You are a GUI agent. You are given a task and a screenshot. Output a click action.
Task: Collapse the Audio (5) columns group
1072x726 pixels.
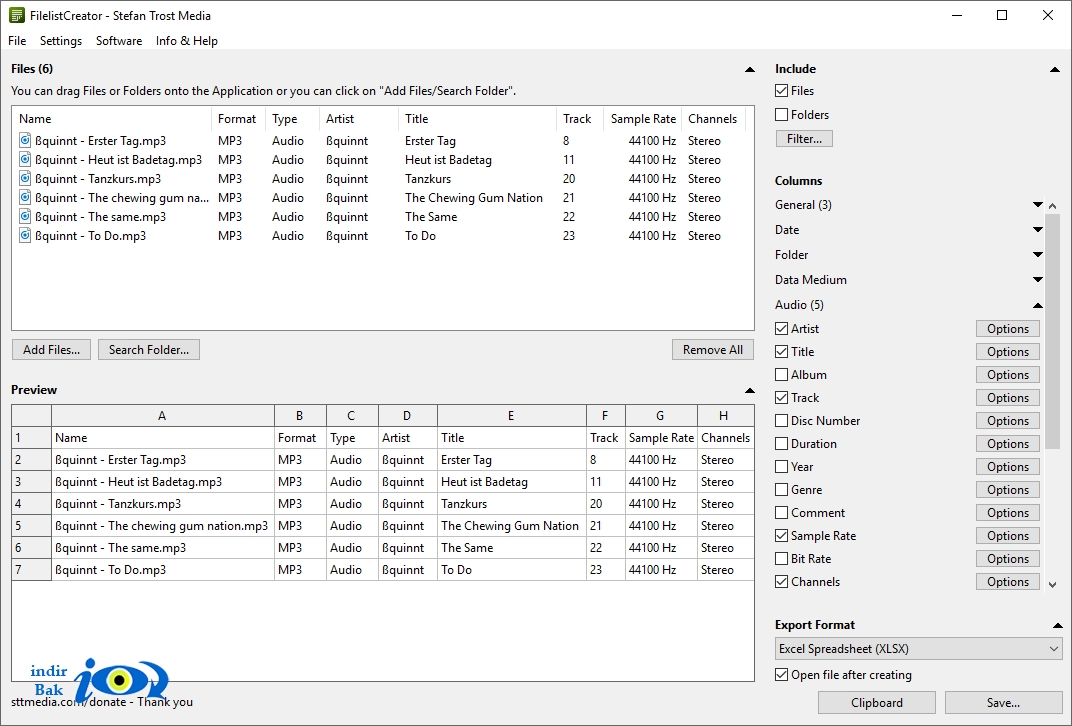tap(1038, 305)
